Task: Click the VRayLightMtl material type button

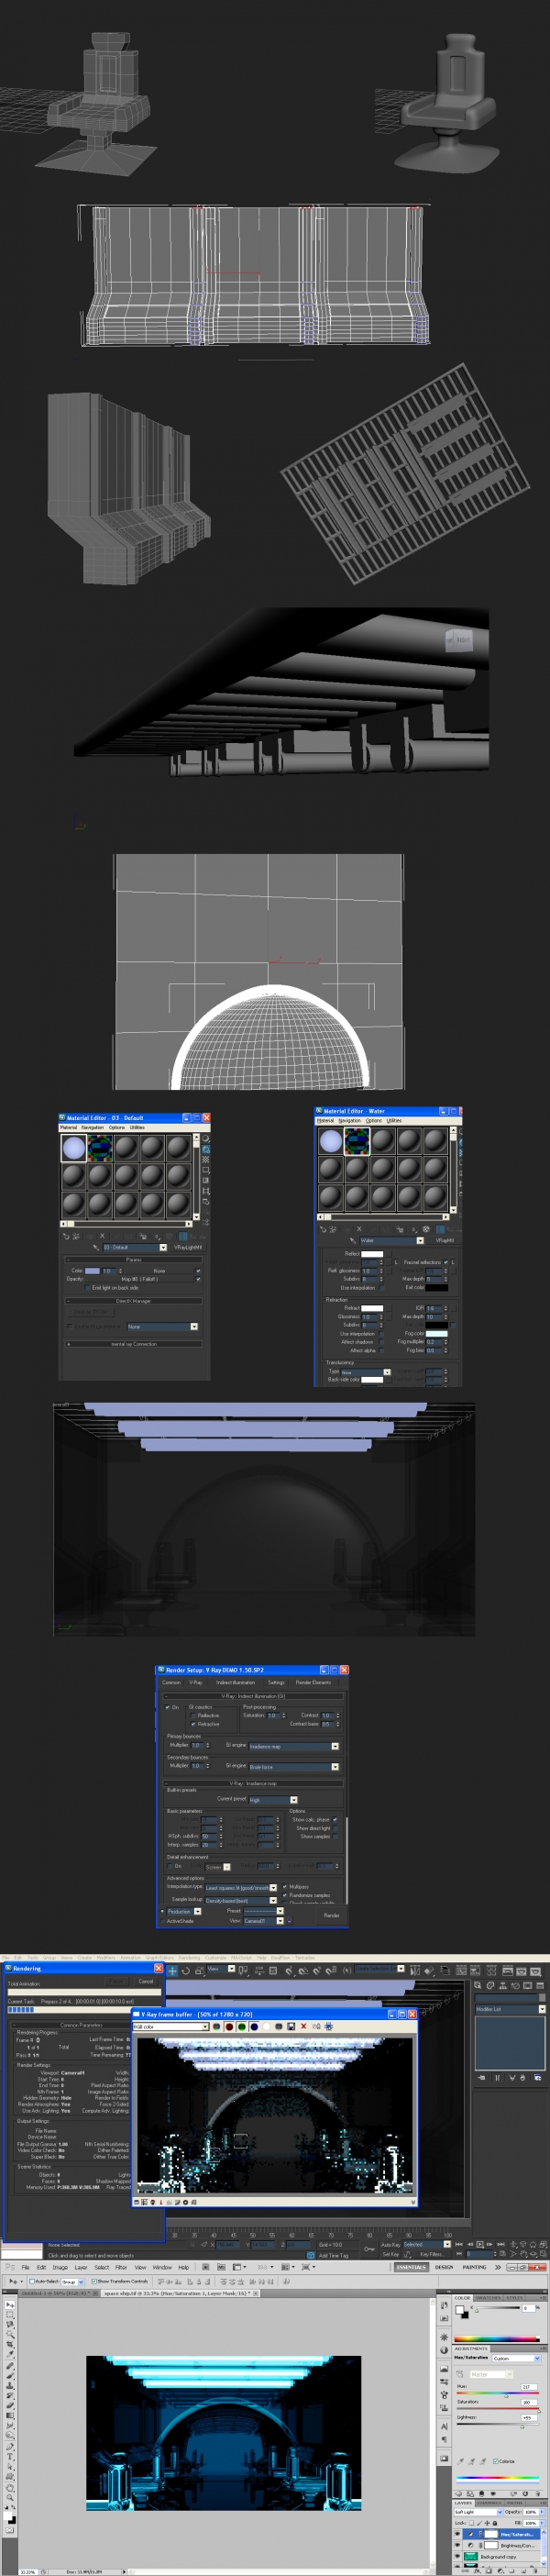Action: tap(189, 1248)
